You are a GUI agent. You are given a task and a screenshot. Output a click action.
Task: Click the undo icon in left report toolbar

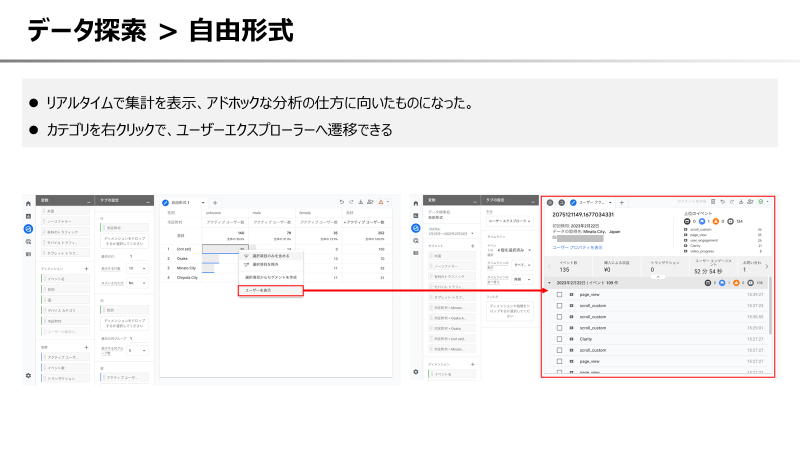tap(341, 203)
